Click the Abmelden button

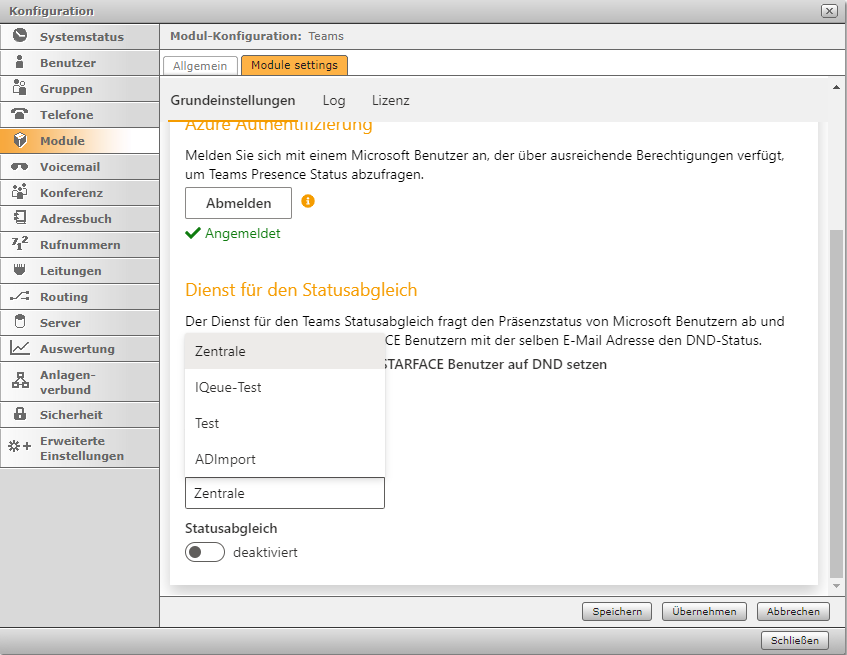[x=238, y=203]
